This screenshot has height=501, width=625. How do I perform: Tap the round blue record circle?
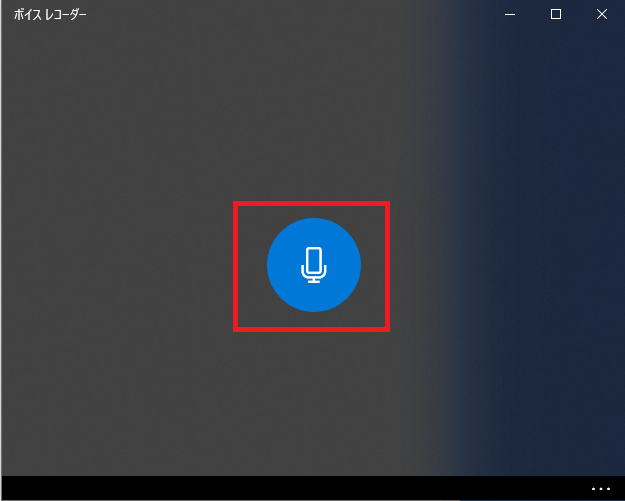point(314,265)
